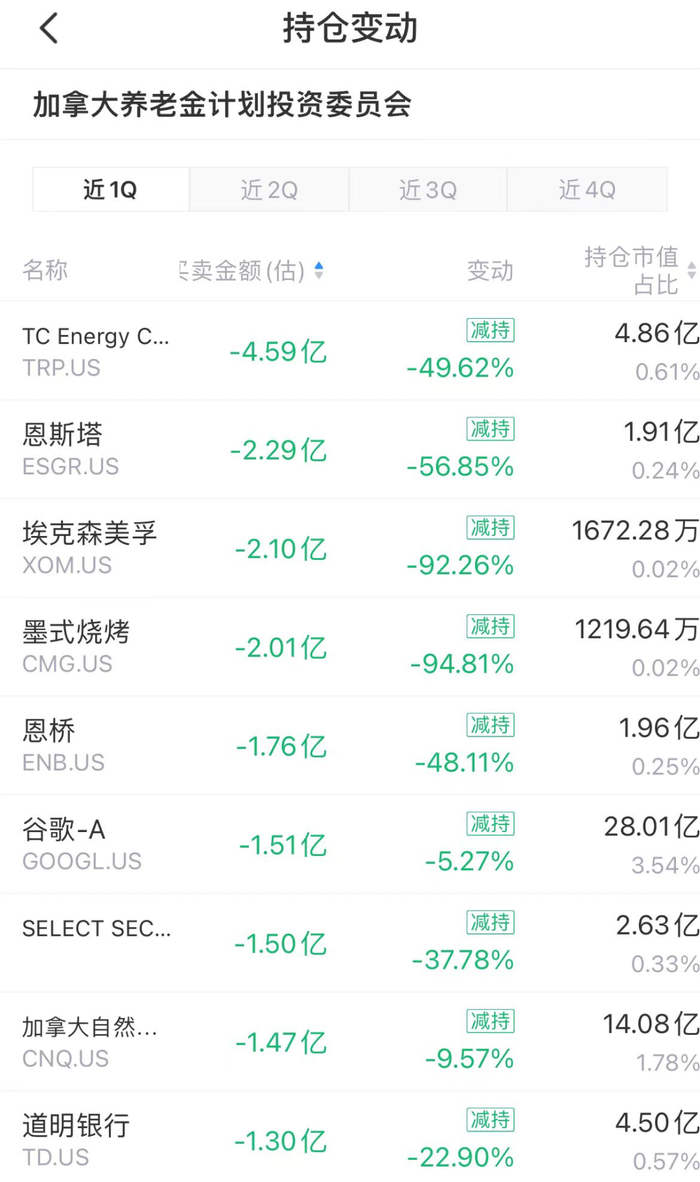
Task: Switch to the 近3Q tab
Action: pyautogui.click(x=428, y=190)
